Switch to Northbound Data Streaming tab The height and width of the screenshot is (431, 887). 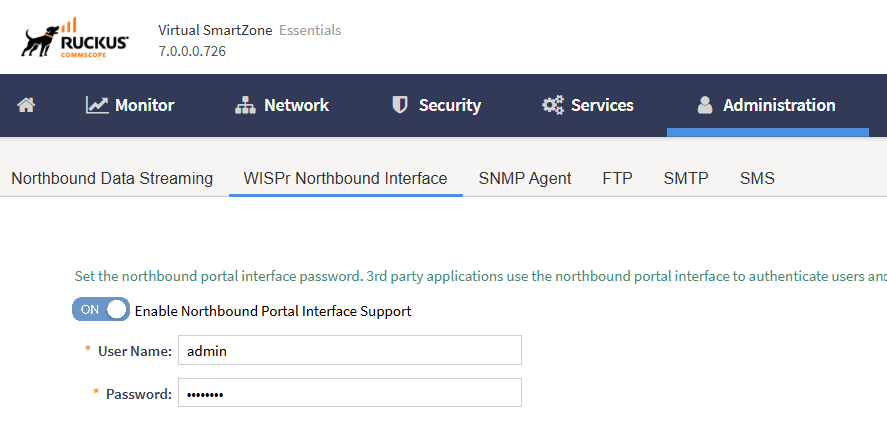tap(112, 179)
